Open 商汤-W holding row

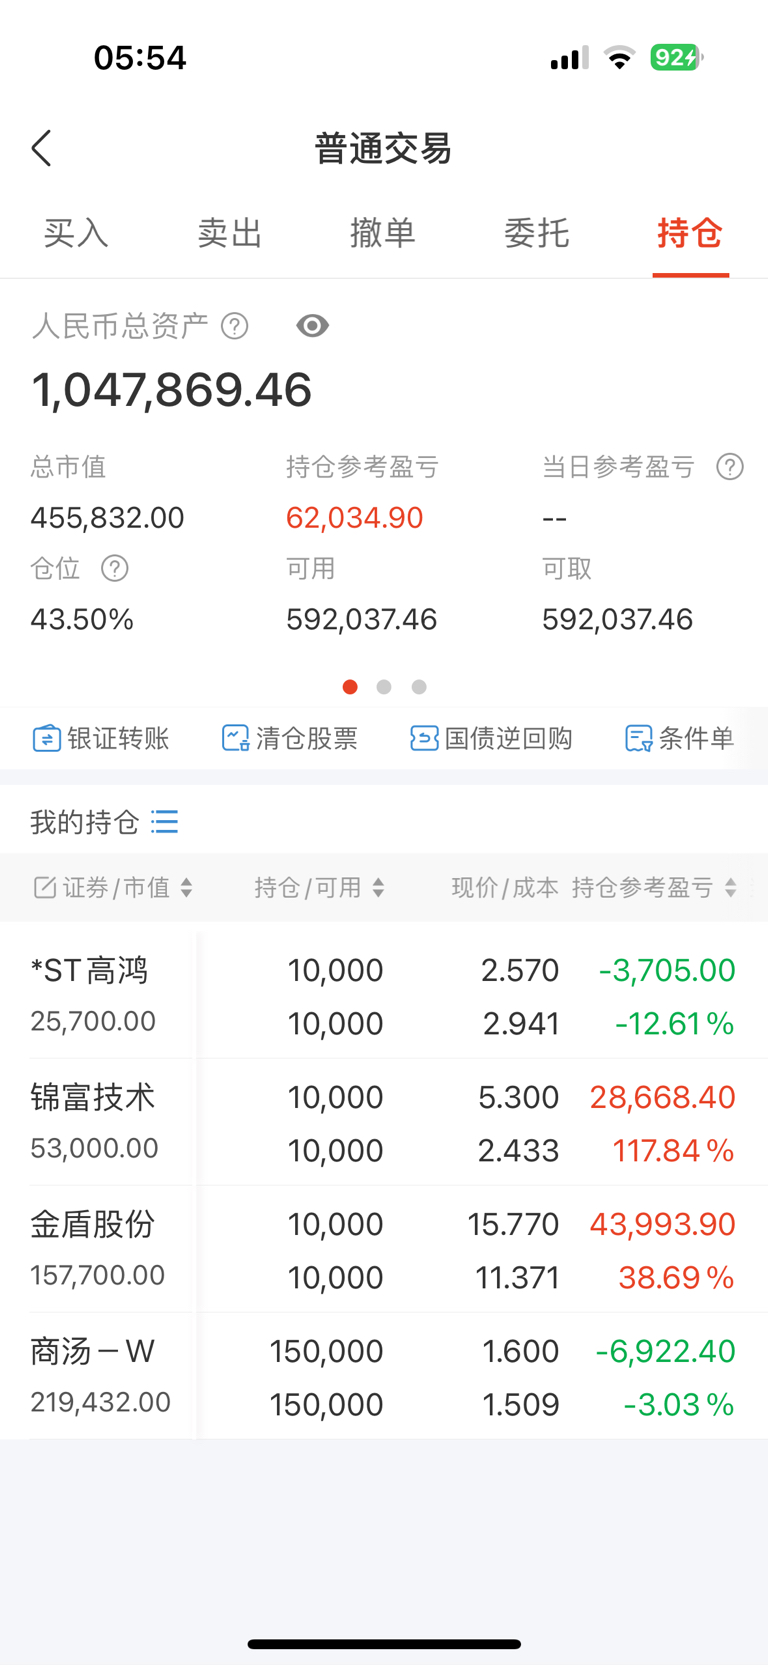pyautogui.click(x=384, y=1377)
